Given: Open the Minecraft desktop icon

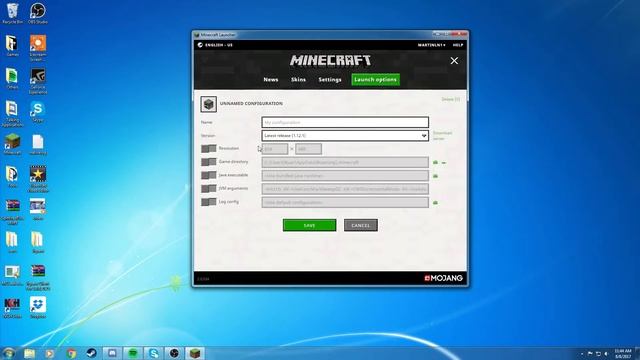Looking at the screenshot, I should click(x=12, y=144).
